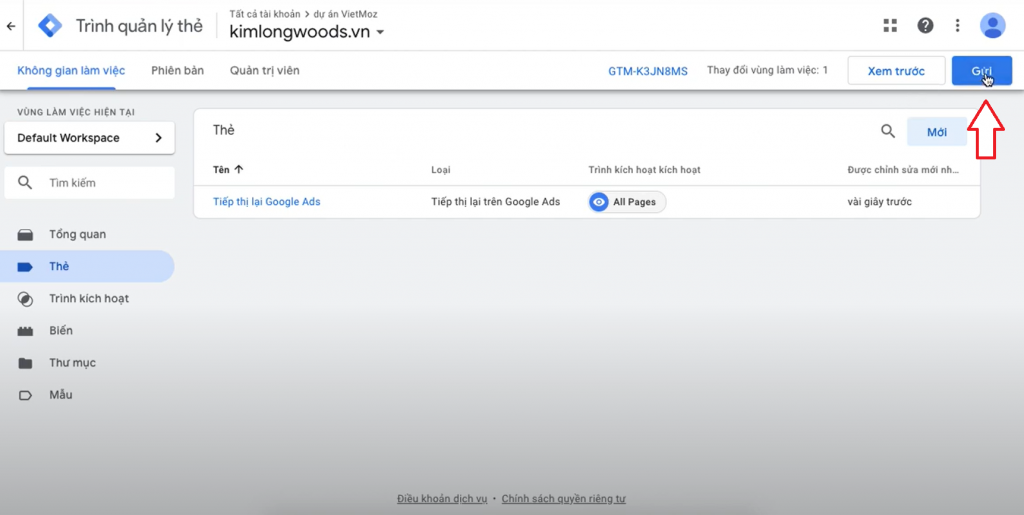The height and width of the screenshot is (515, 1024).
Task: Click the Tiếp thị lại trên Google Ads type cell
Action: [496, 202]
